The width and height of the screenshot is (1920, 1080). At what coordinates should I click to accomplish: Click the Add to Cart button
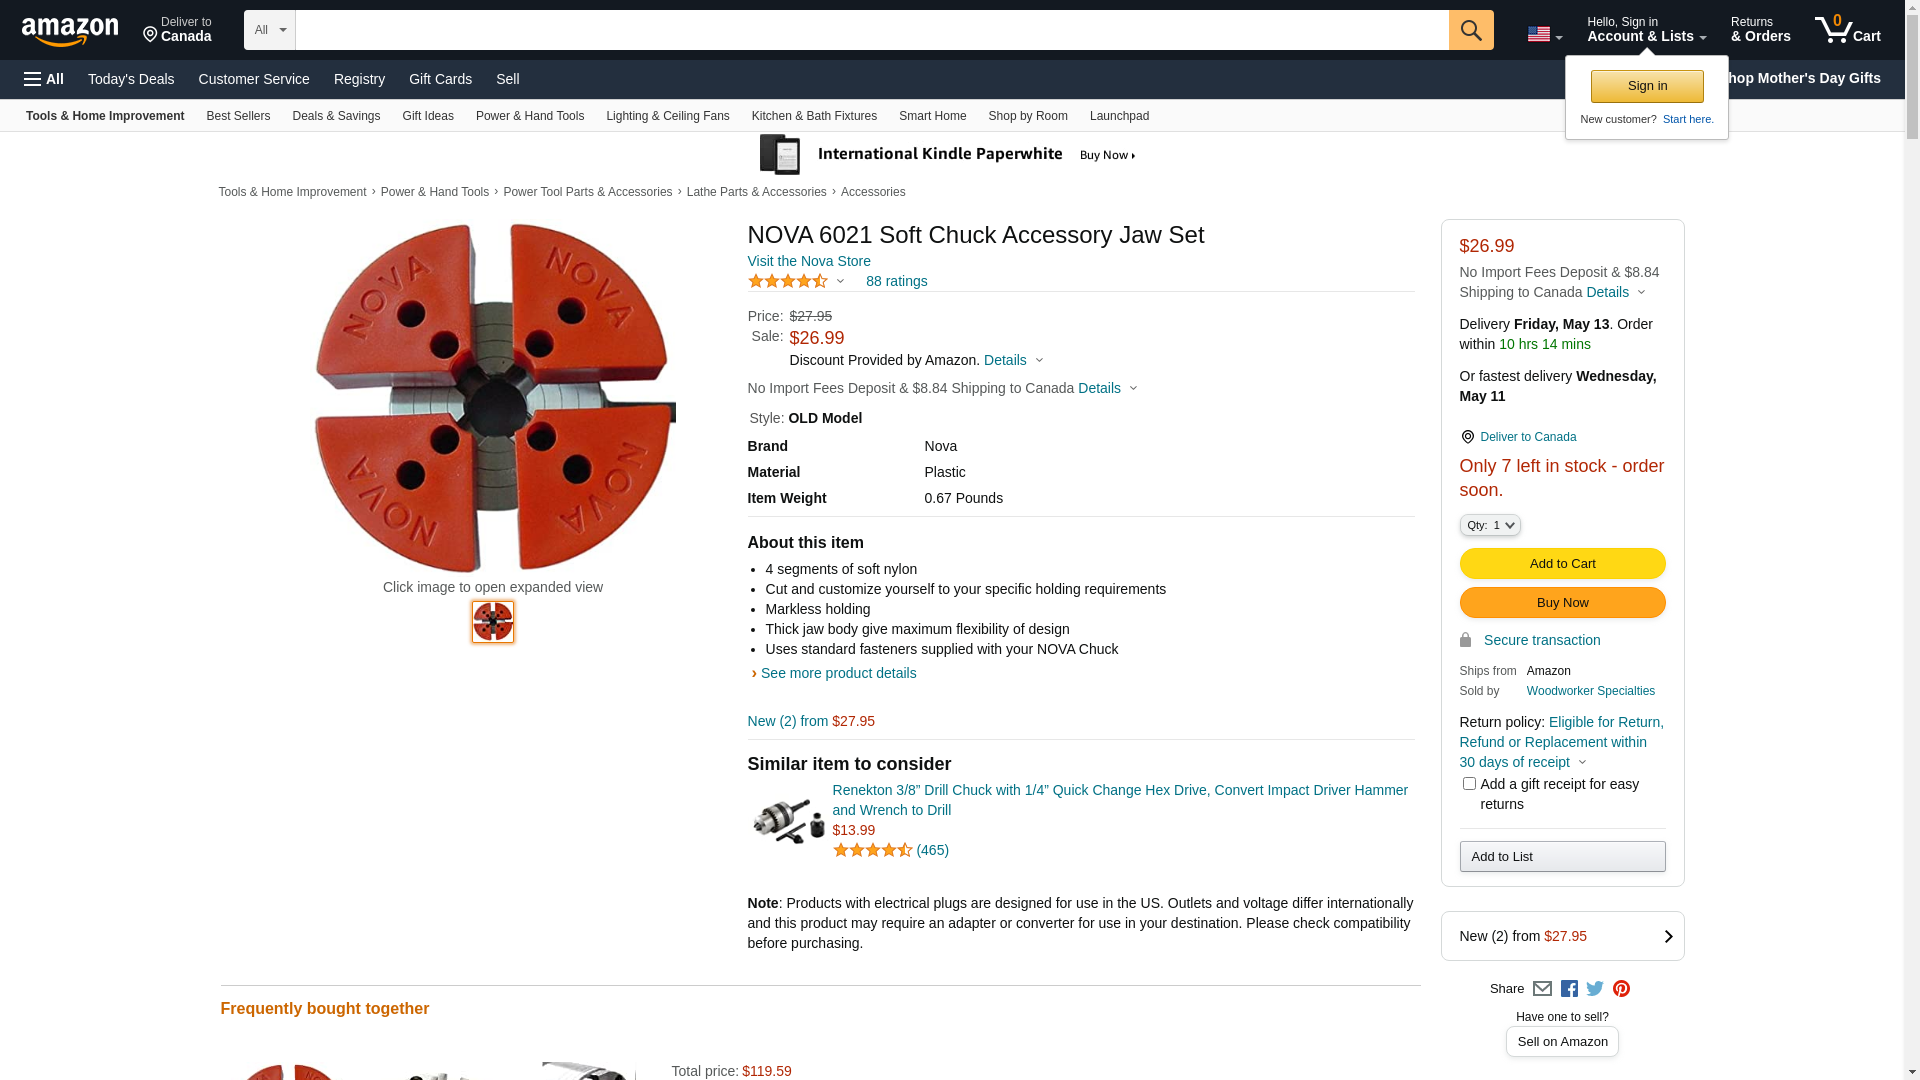pos(1562,564)
